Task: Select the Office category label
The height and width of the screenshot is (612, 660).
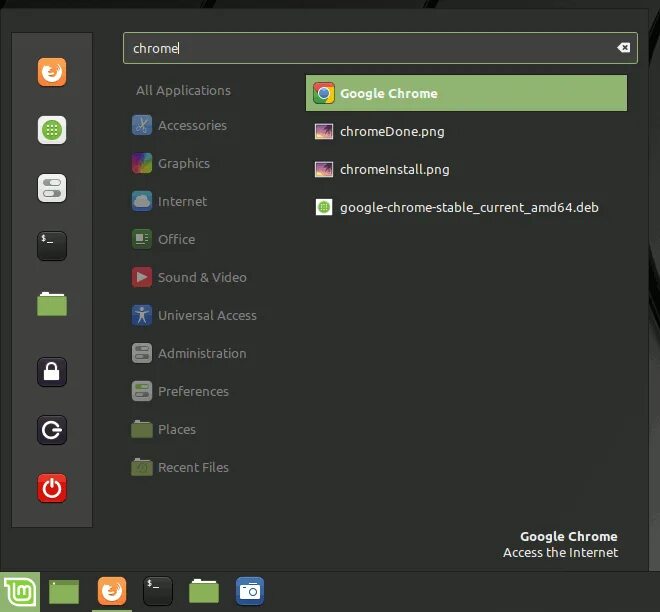Action: [x=176, y=239]
